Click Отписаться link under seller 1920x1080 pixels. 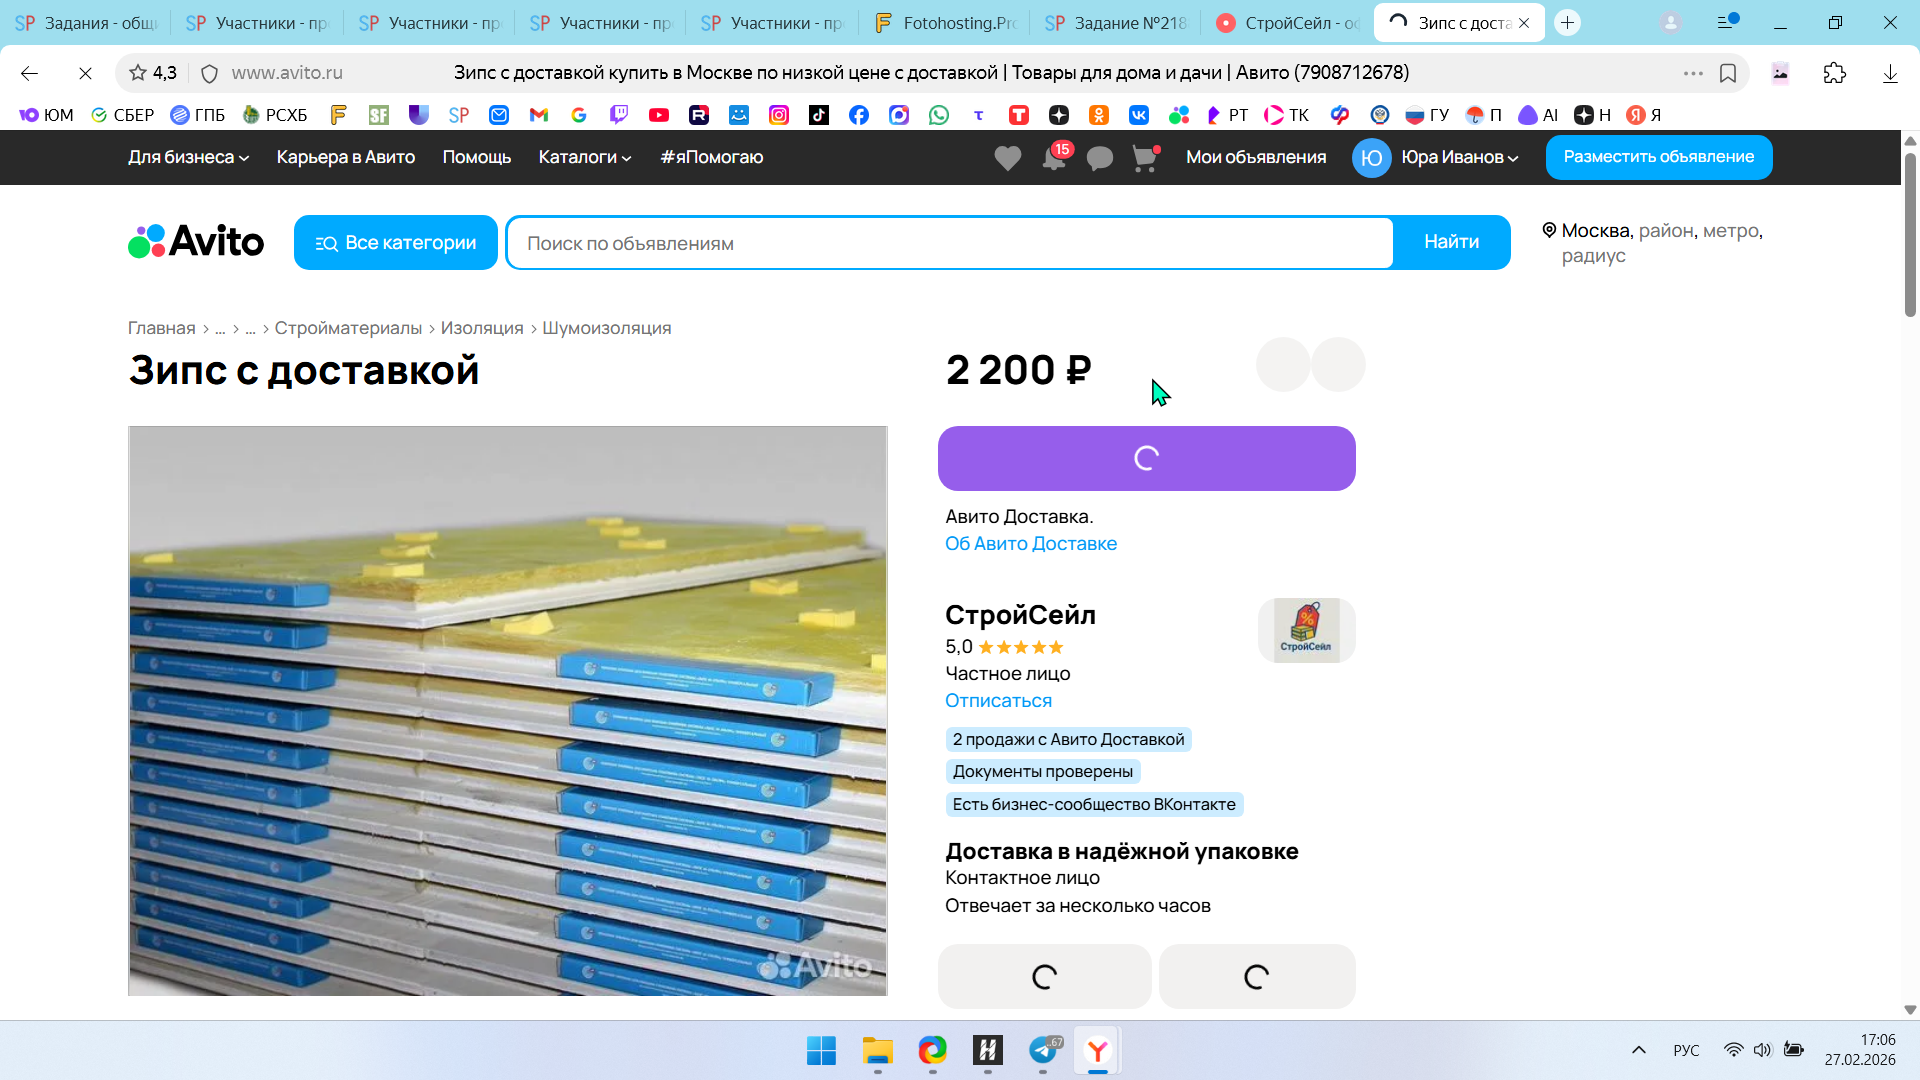(998, 701)
